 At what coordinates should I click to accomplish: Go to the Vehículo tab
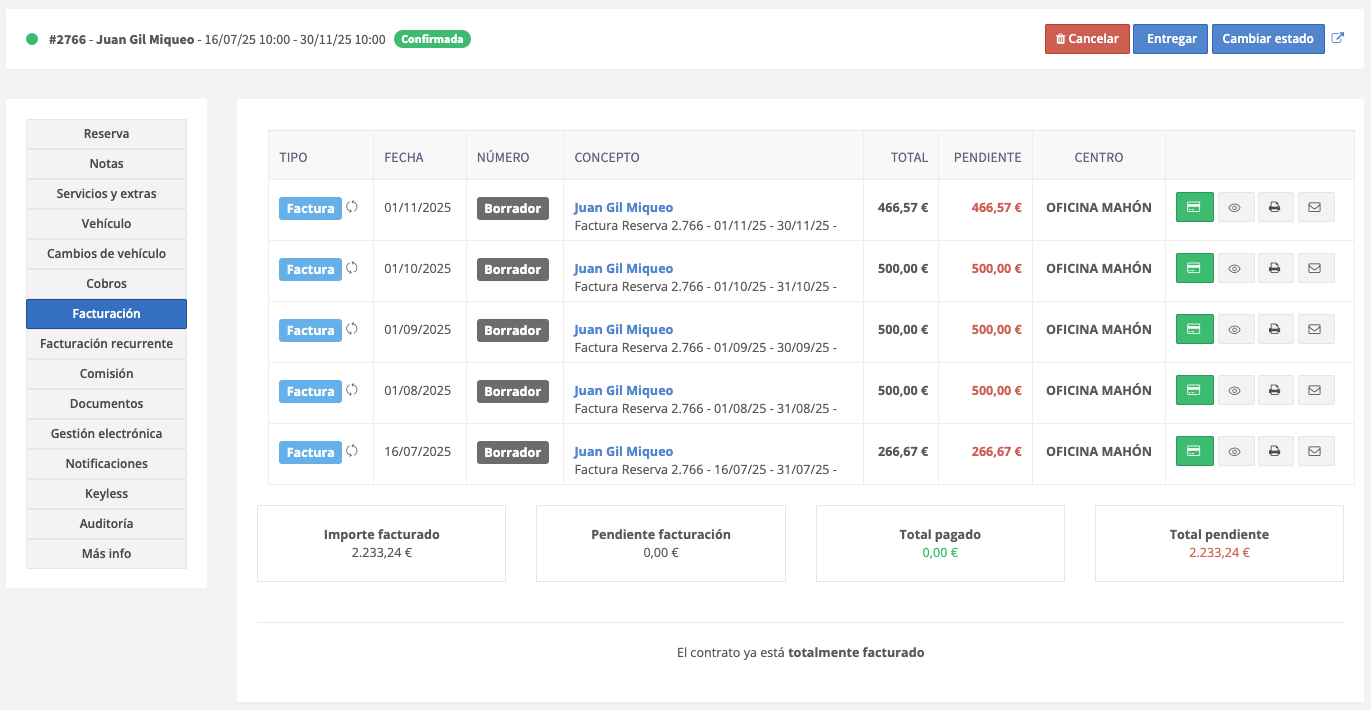coord(106,224)
